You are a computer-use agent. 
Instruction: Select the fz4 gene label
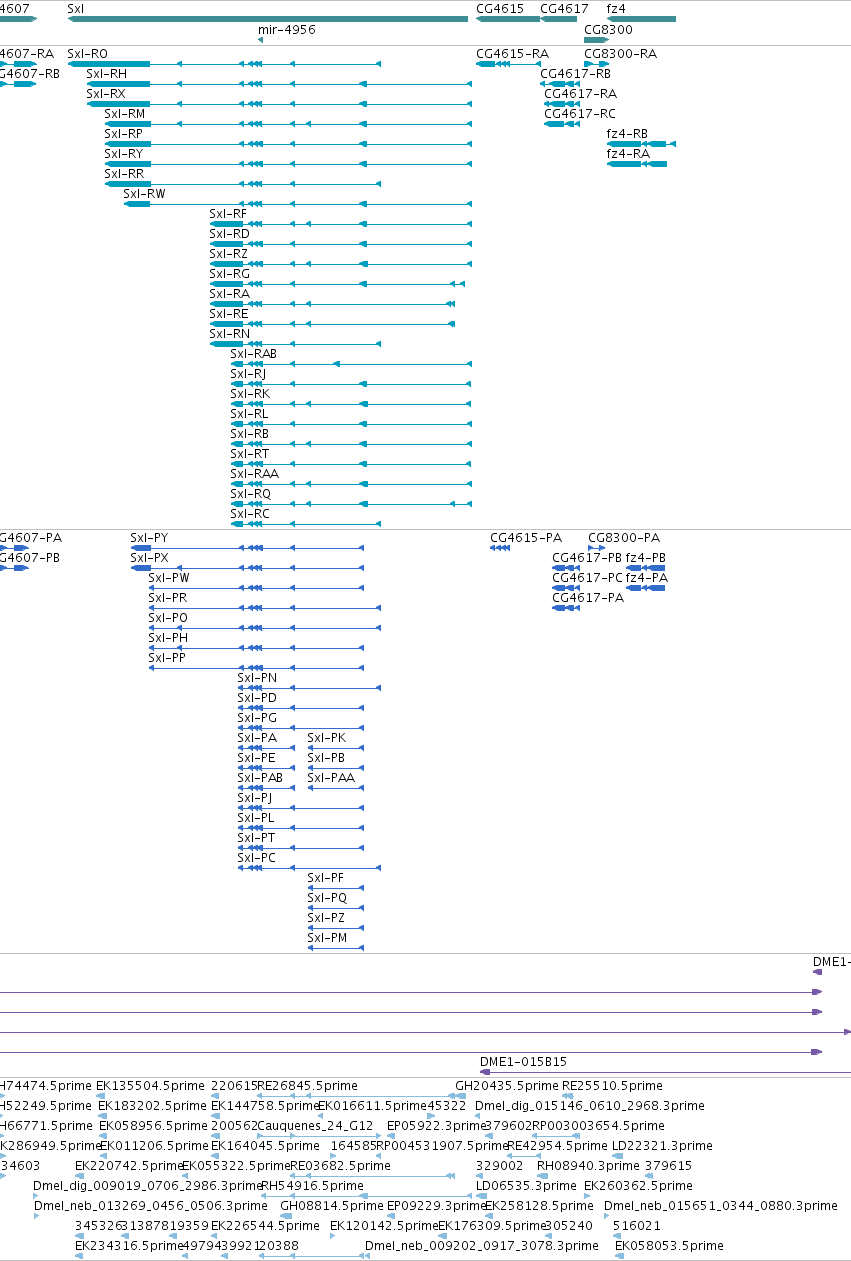[616, 8]
